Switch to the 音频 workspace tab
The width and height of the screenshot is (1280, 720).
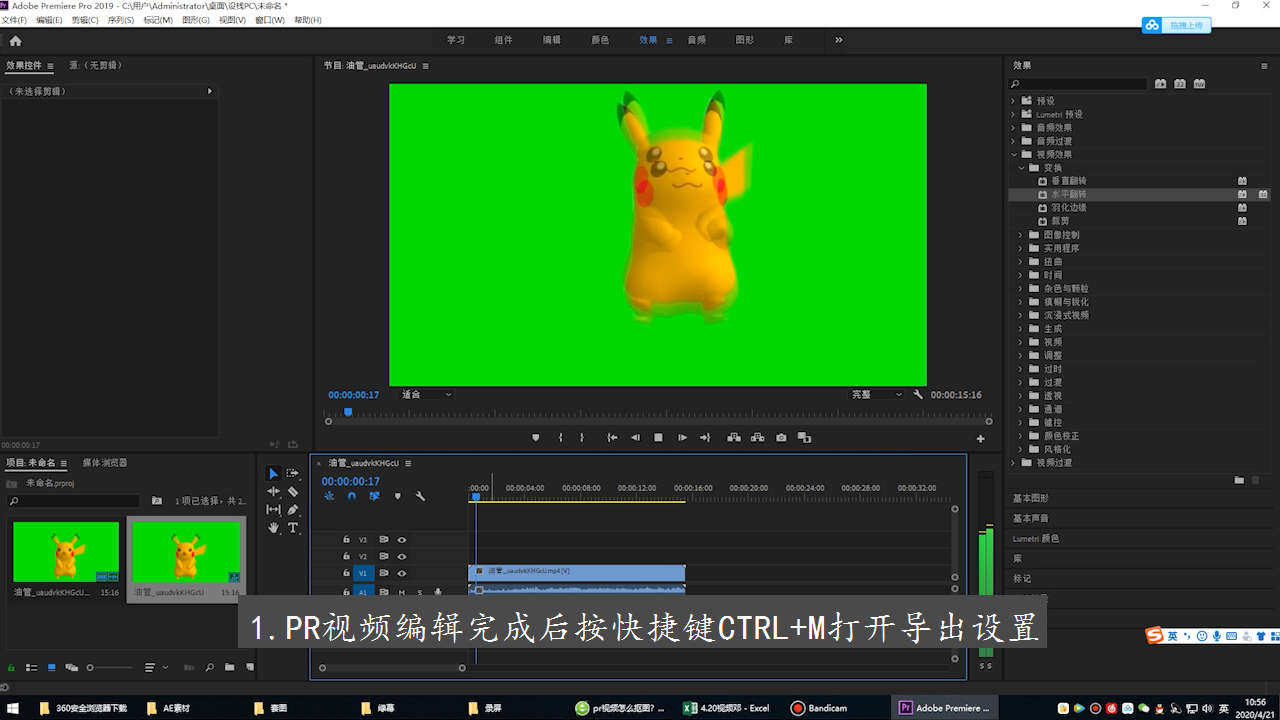click(696, 40)
